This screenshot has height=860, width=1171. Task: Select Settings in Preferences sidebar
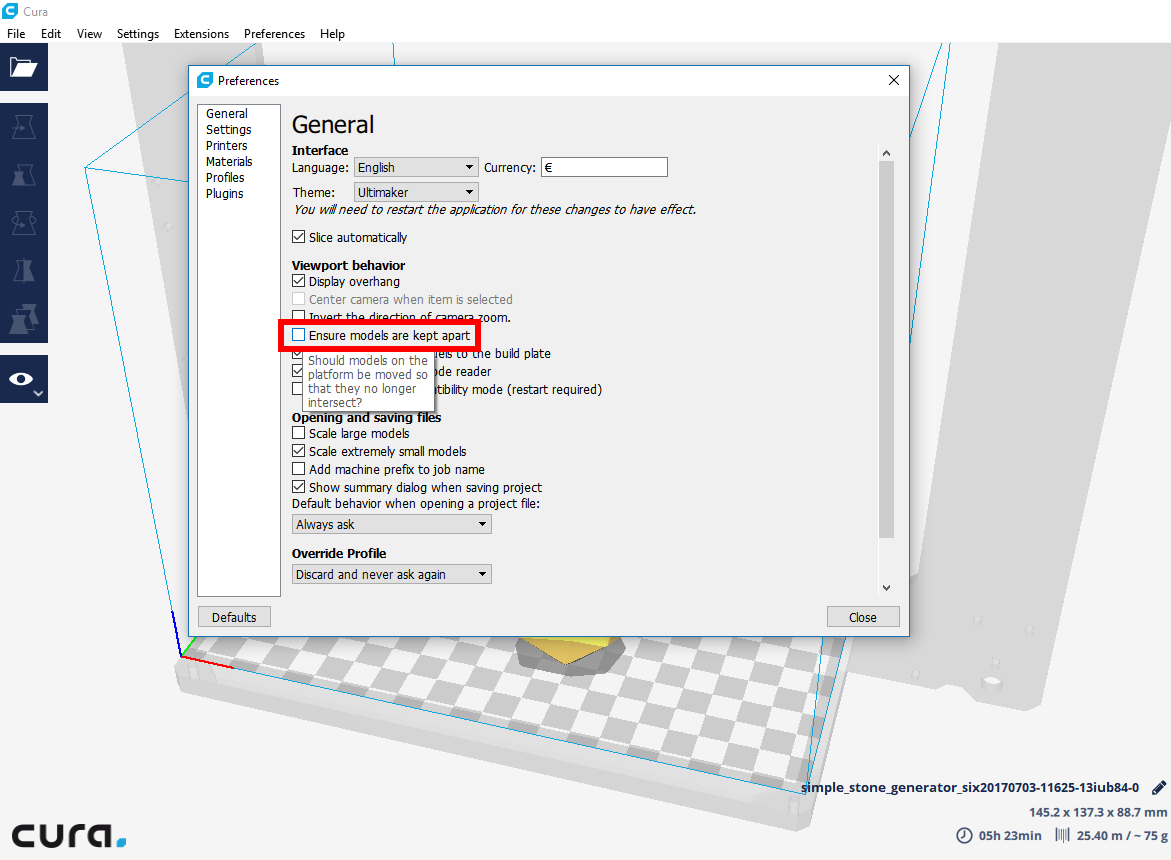(229, 129)
